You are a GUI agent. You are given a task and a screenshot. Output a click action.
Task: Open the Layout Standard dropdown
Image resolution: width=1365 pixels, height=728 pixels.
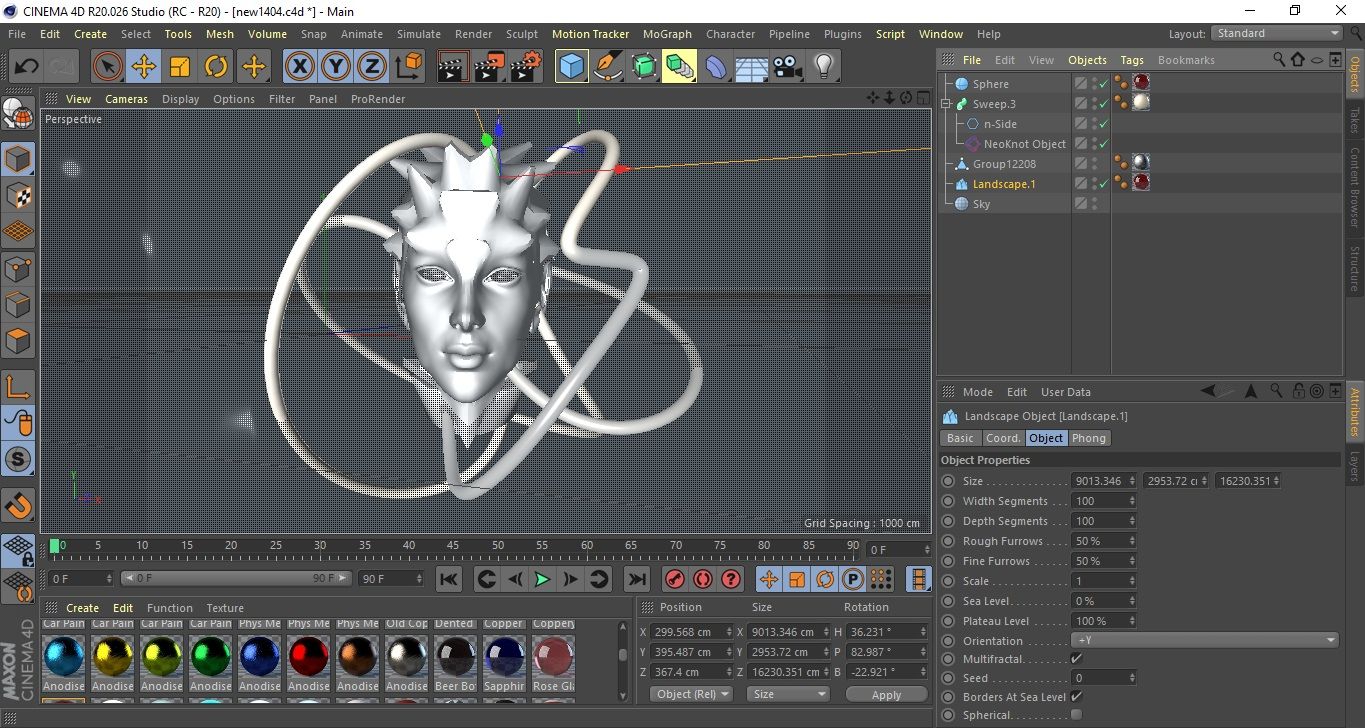[1277, 33]
